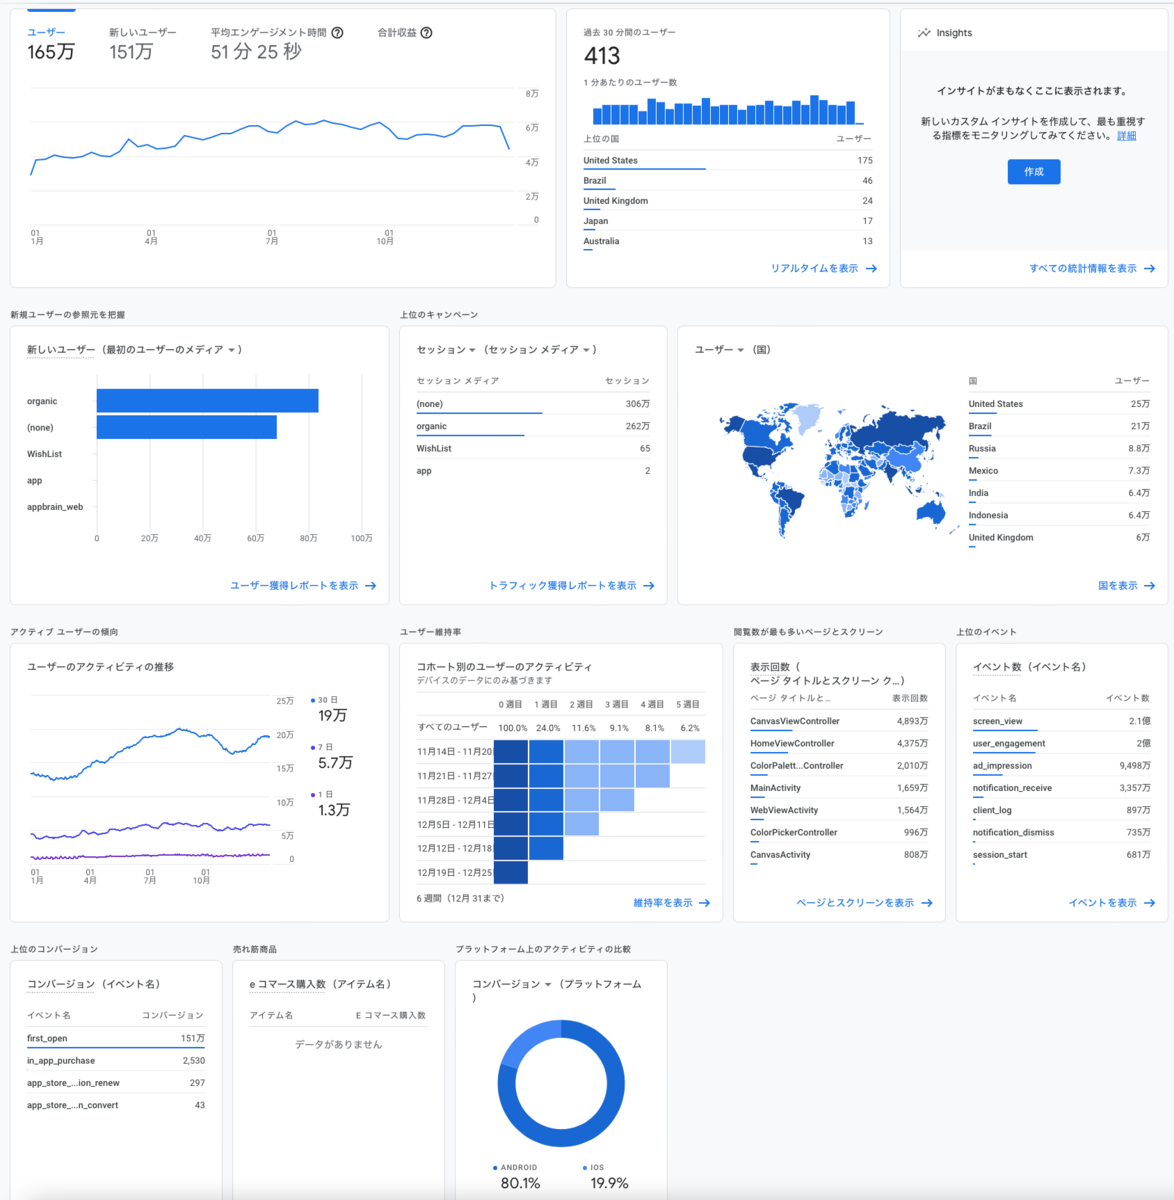Click first_open conversion row
Screen dimensions: 1174x1200
coord(116,1039)
